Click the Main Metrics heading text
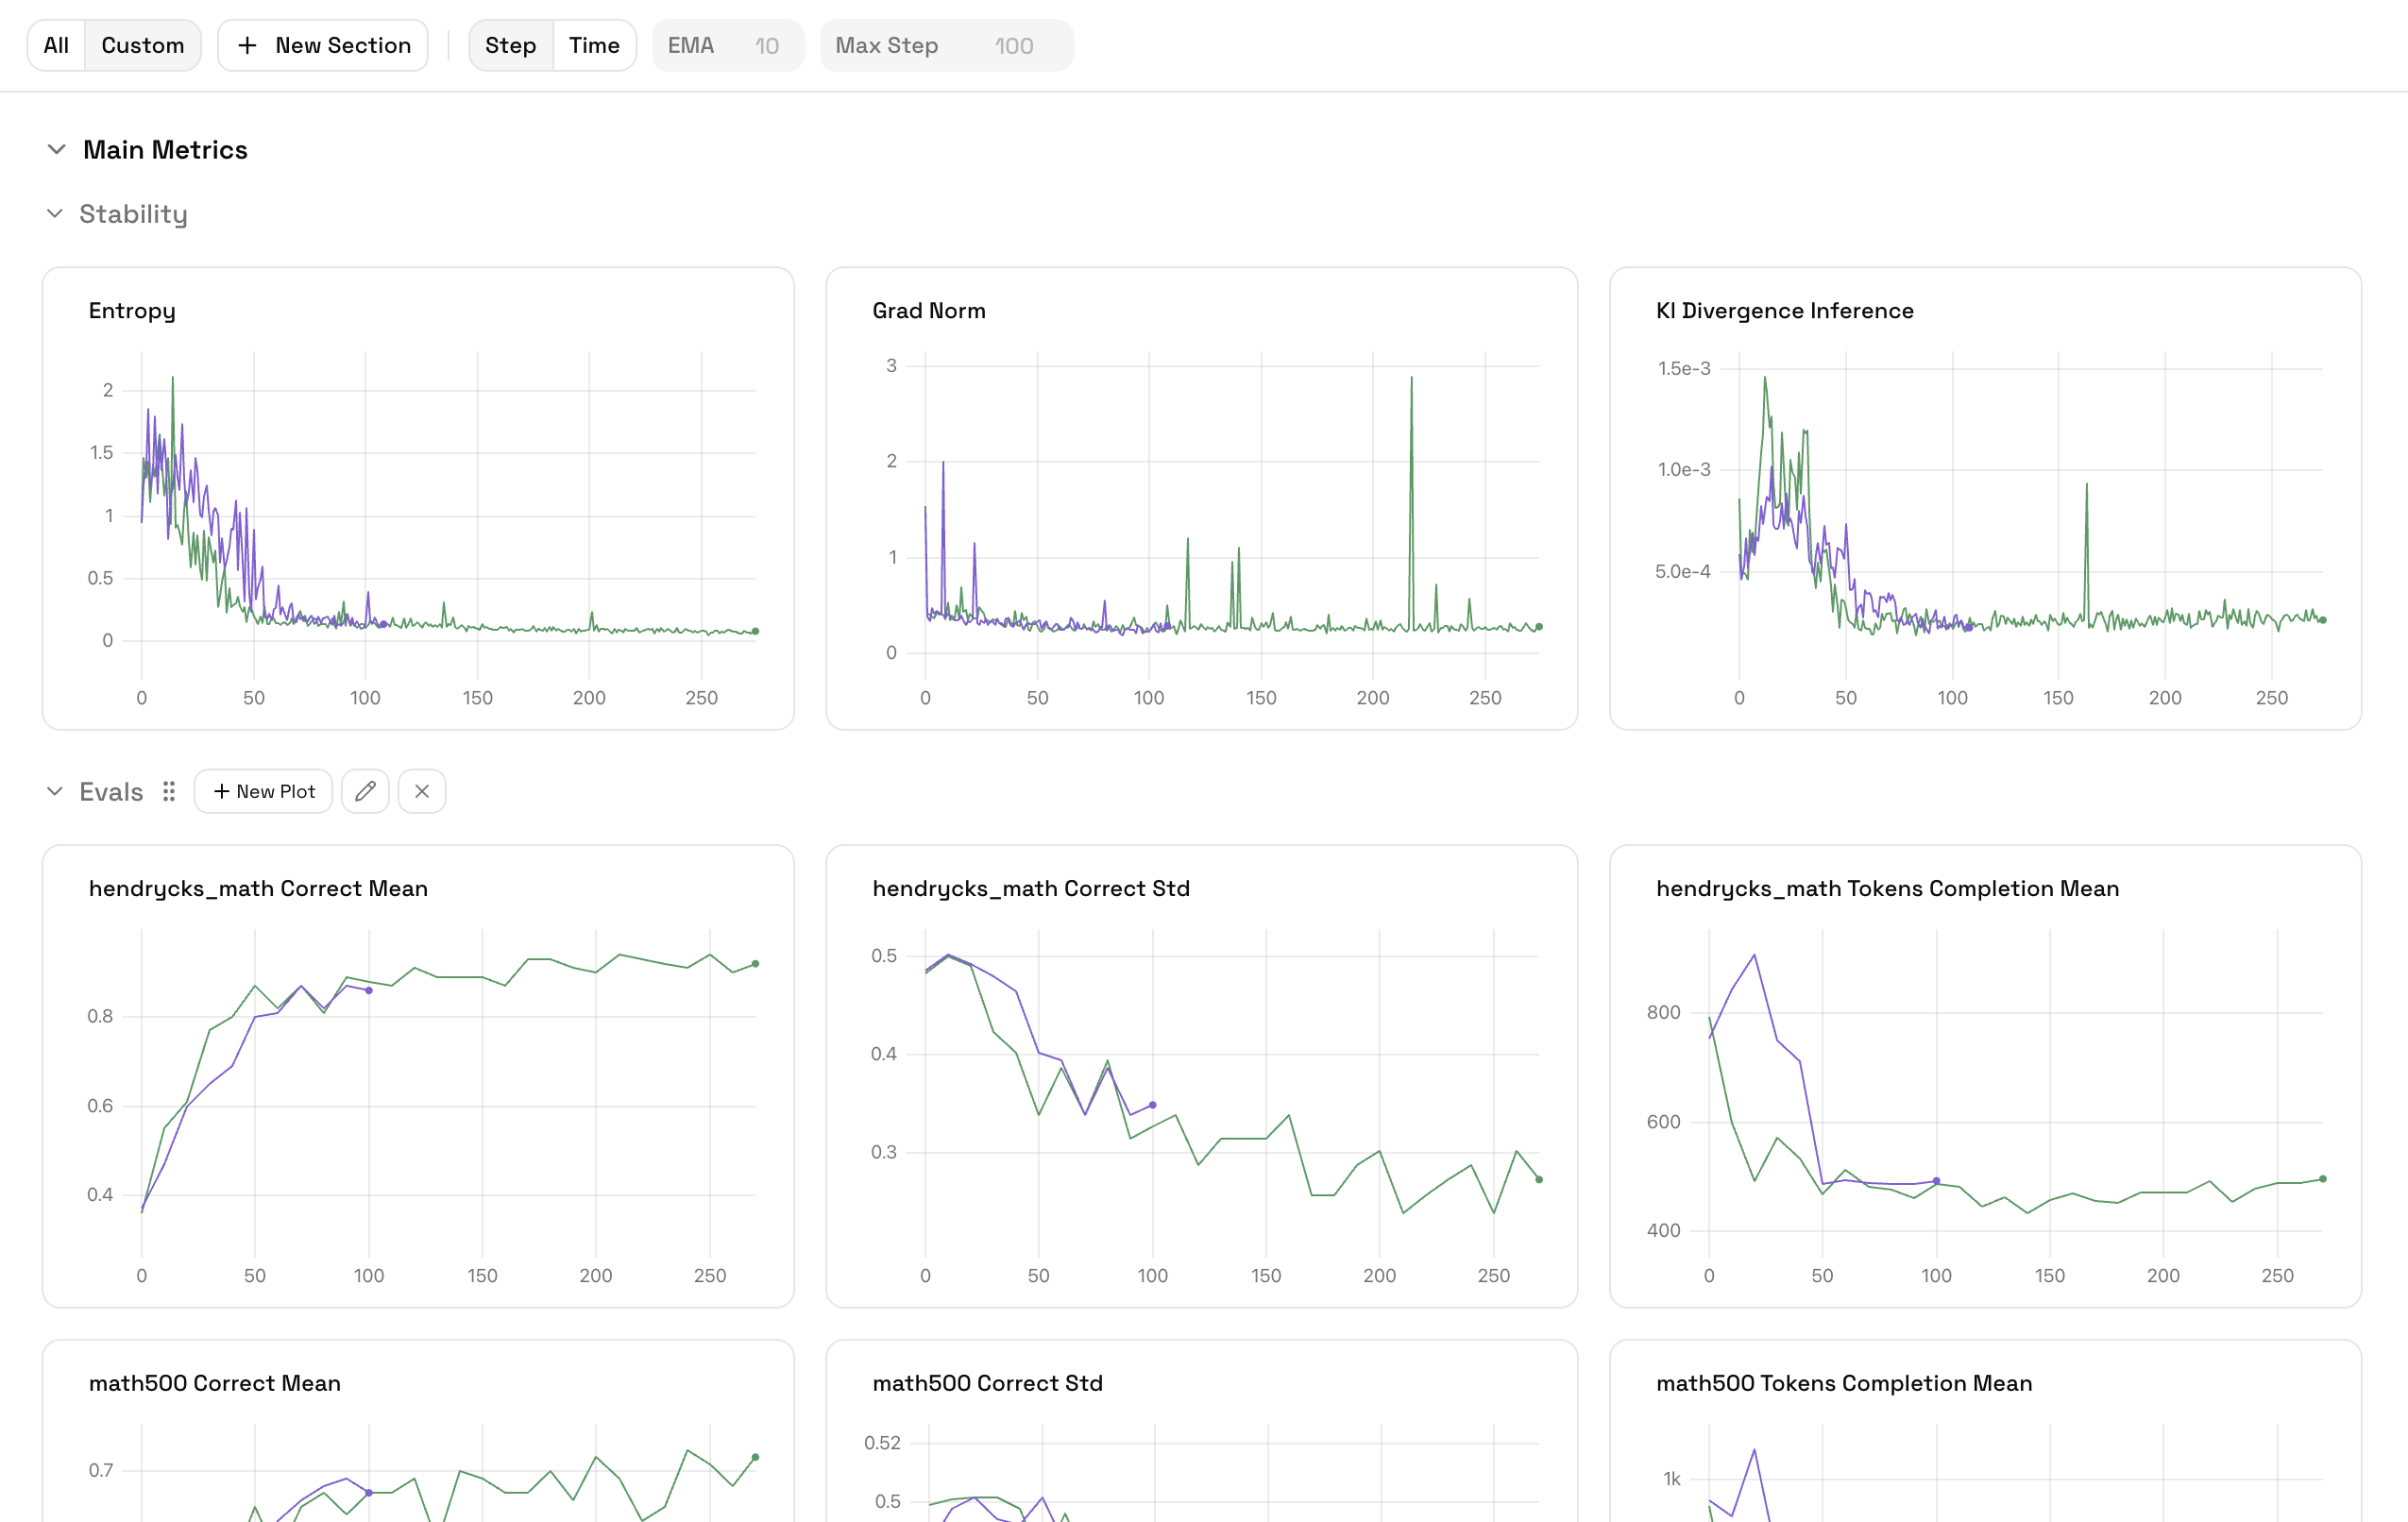The height and width of the screenshot is (1522, 2408). coord(165,149)
